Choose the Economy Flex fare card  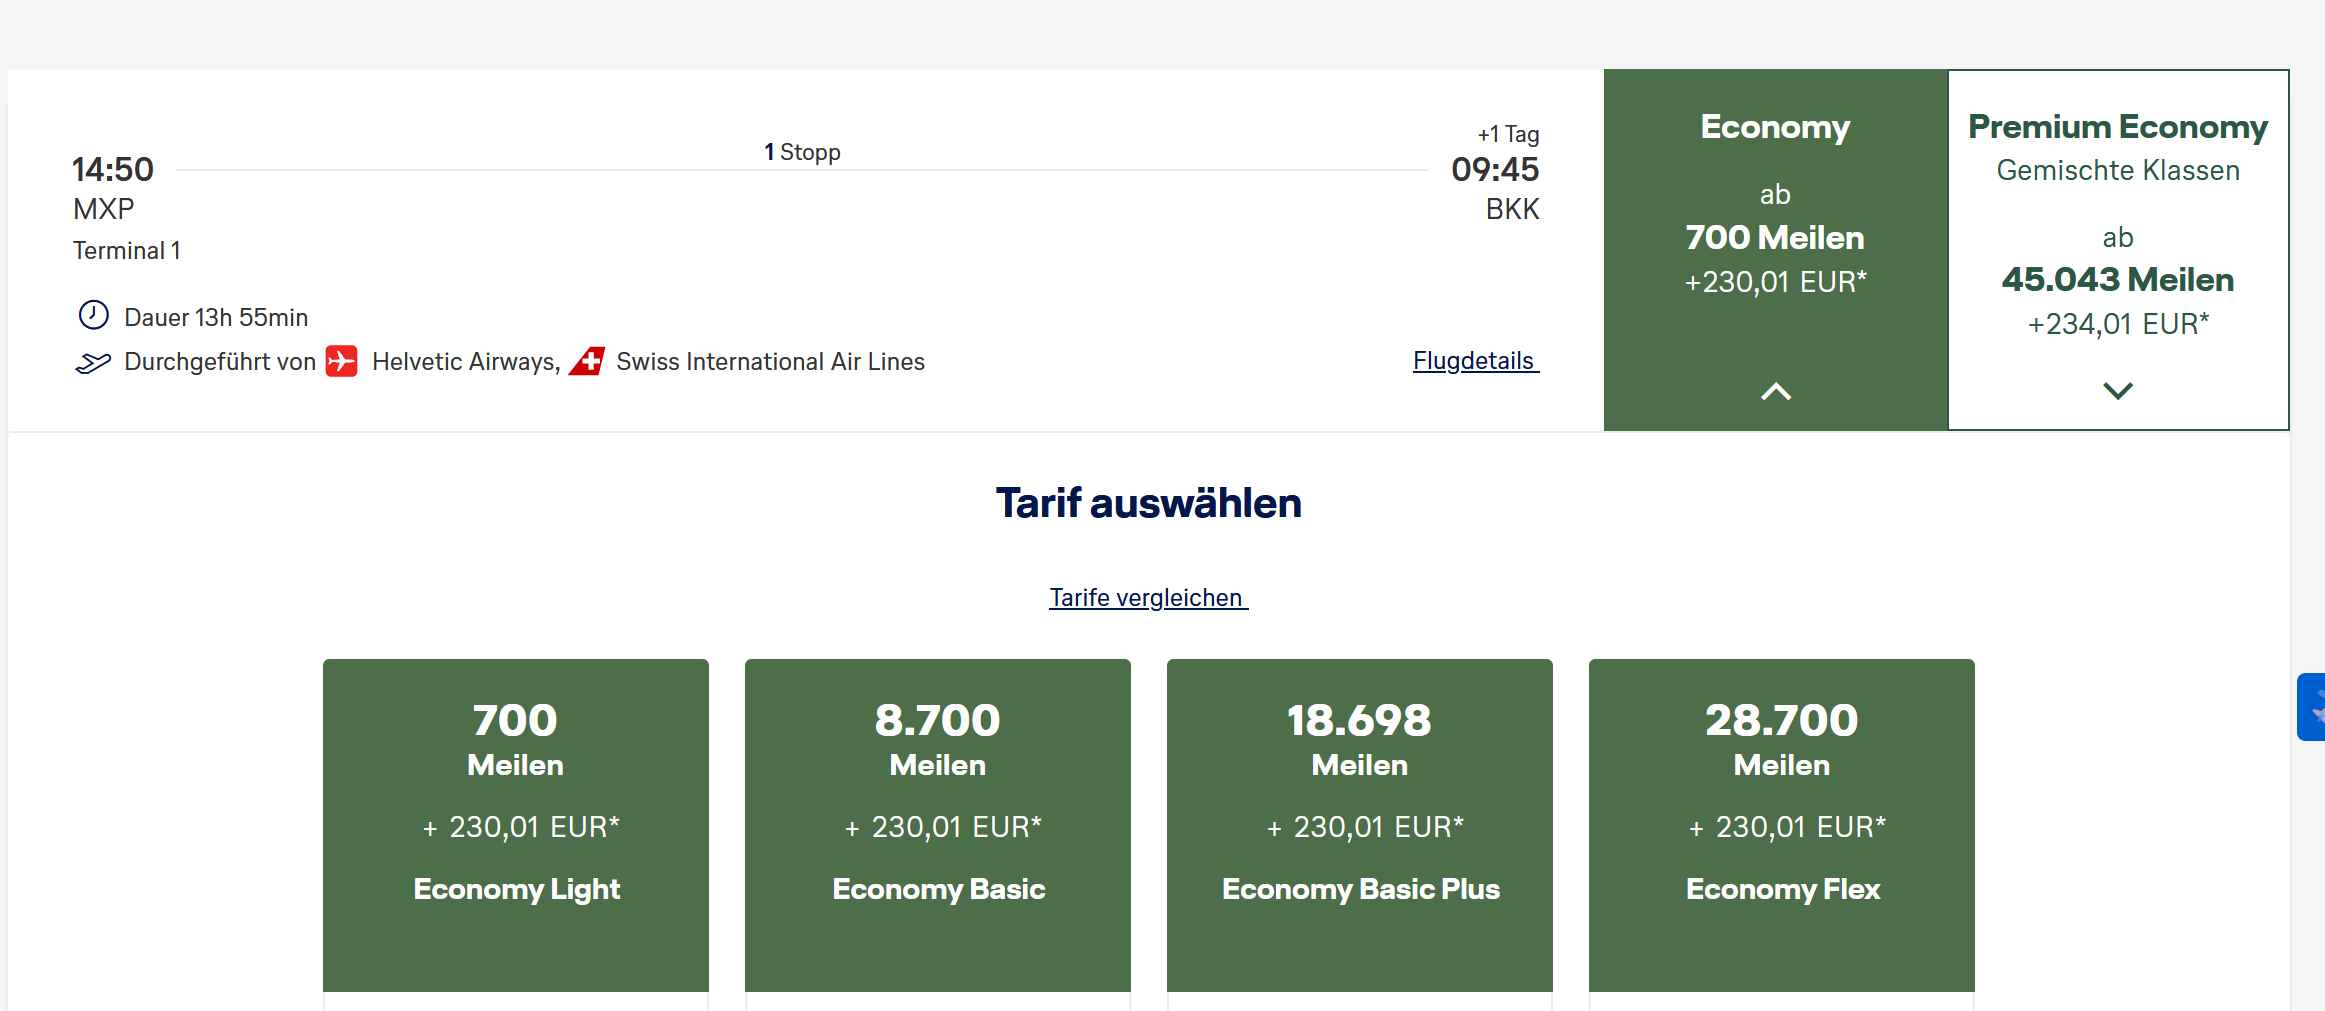1782,825
